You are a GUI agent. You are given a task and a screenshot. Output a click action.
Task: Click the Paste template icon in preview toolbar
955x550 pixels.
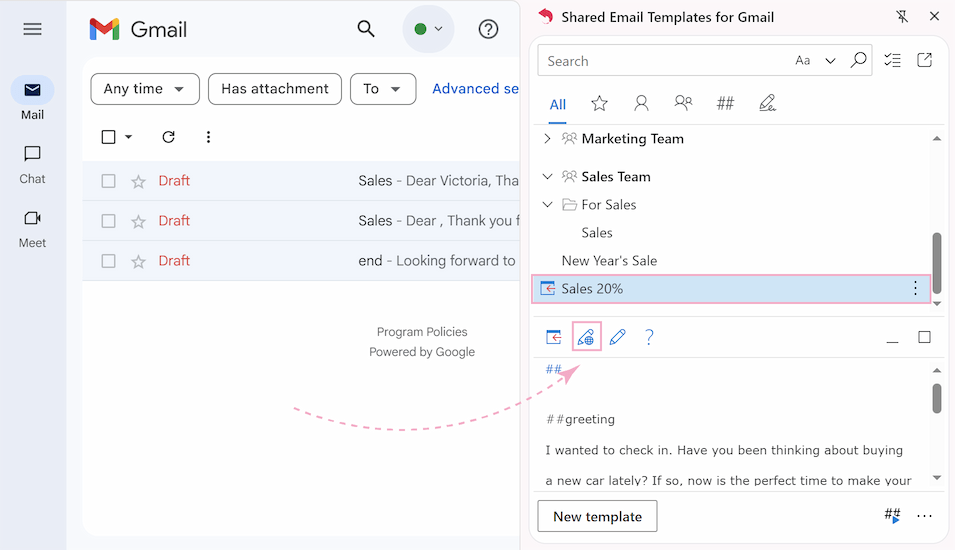click(x=553, y=337)
